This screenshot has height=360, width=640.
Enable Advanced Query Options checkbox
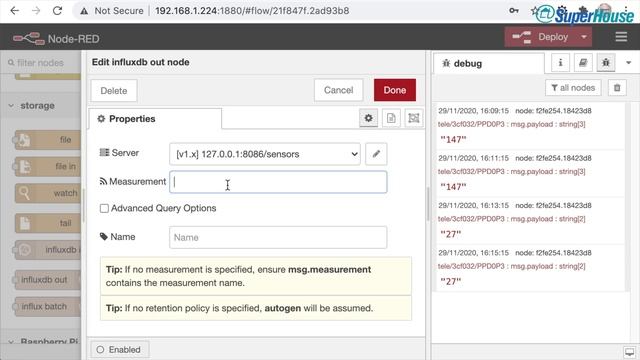pos(104,209)
